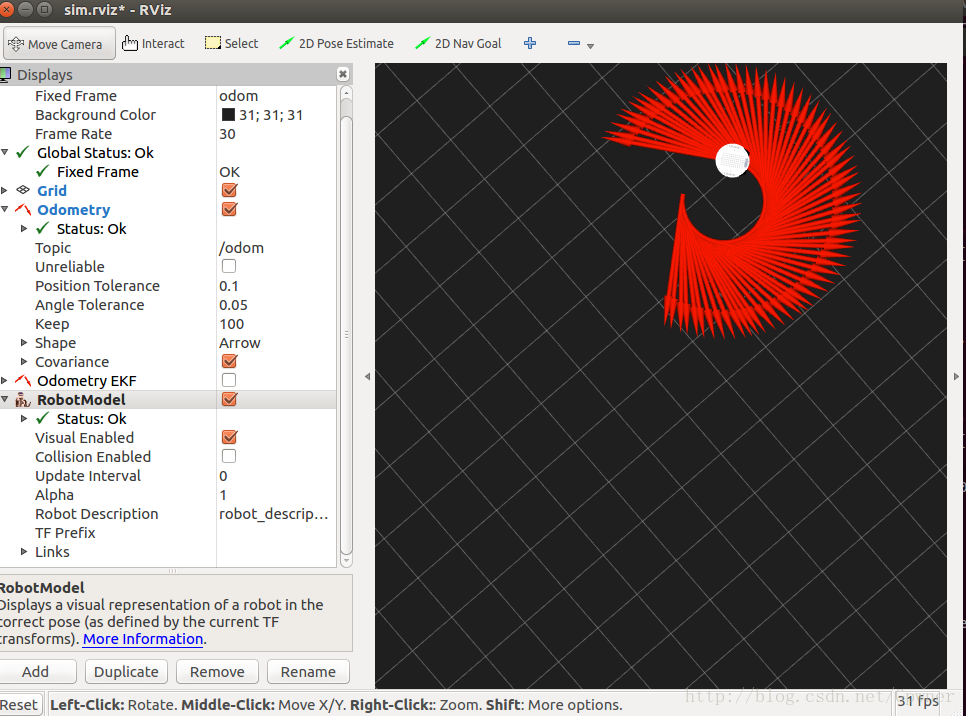Enable the Unreliable checkbox
The image size is (966, 716).
(229, 266)
